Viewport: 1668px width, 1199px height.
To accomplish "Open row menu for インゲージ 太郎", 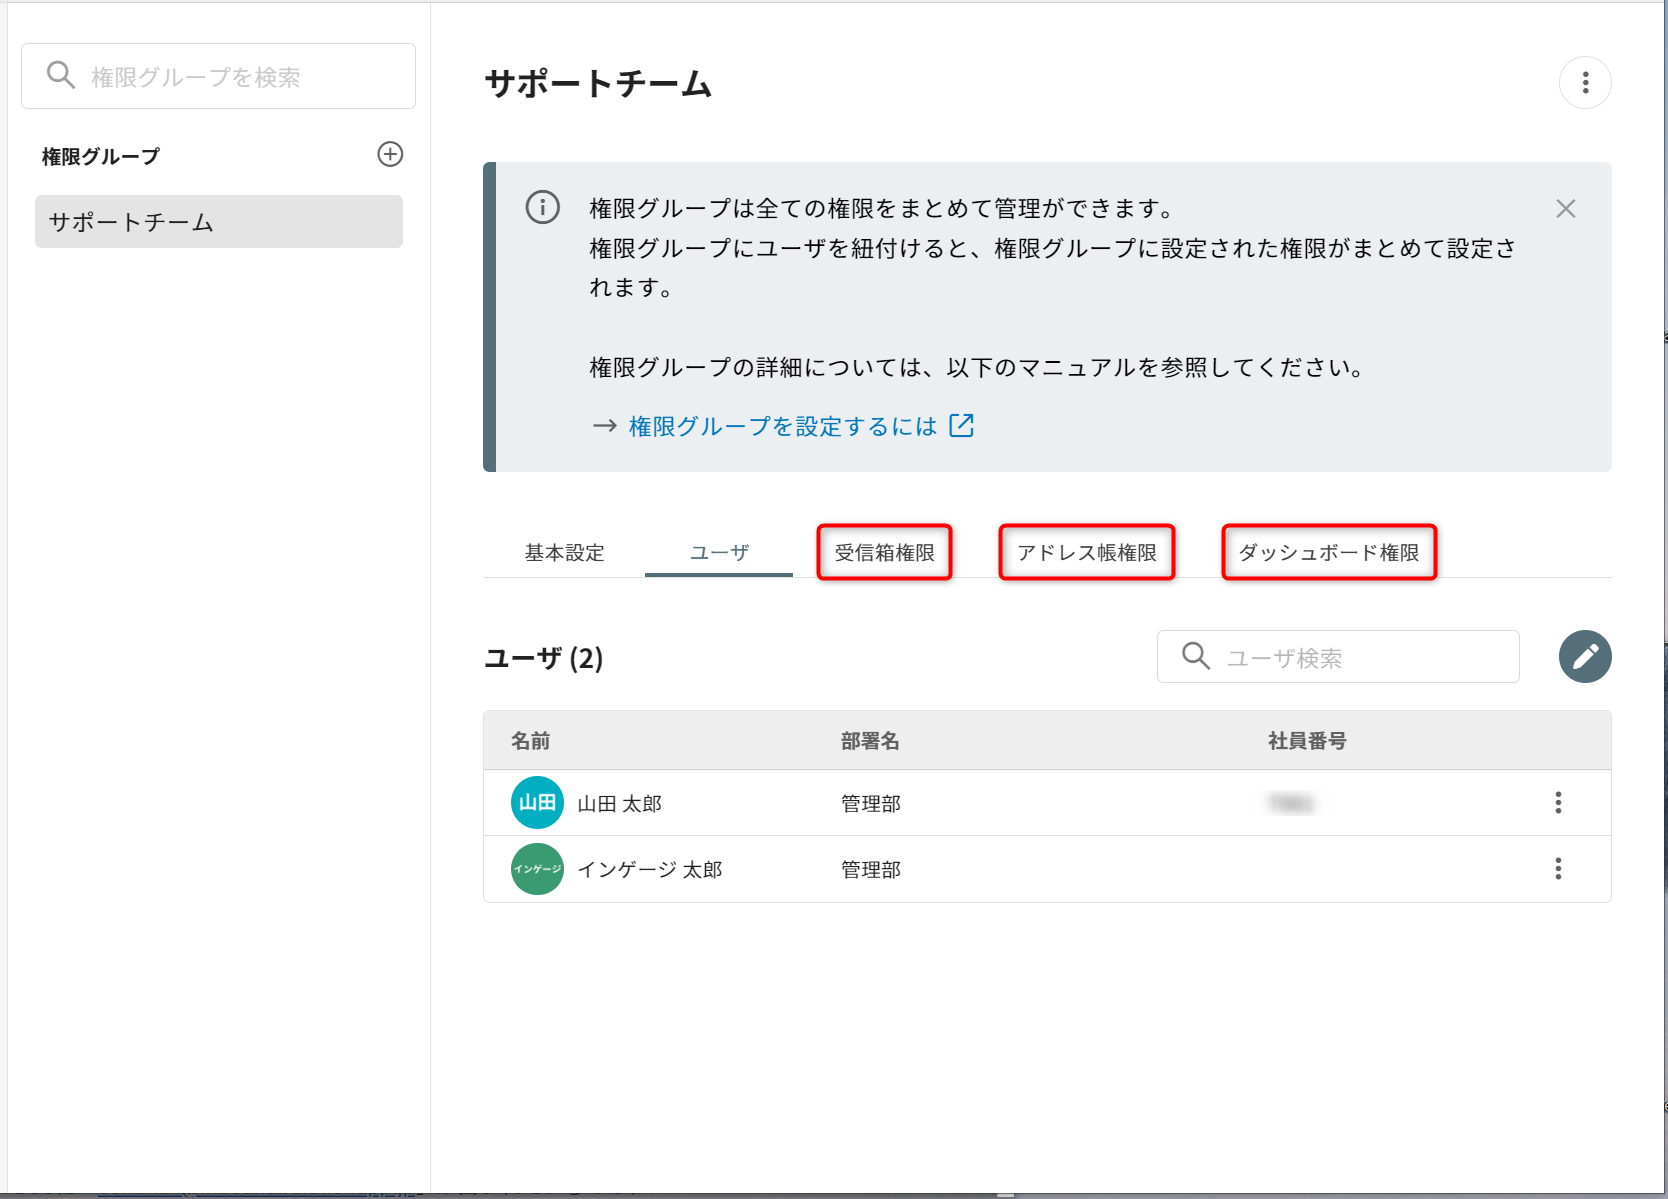I will (x=1557, y=869).
